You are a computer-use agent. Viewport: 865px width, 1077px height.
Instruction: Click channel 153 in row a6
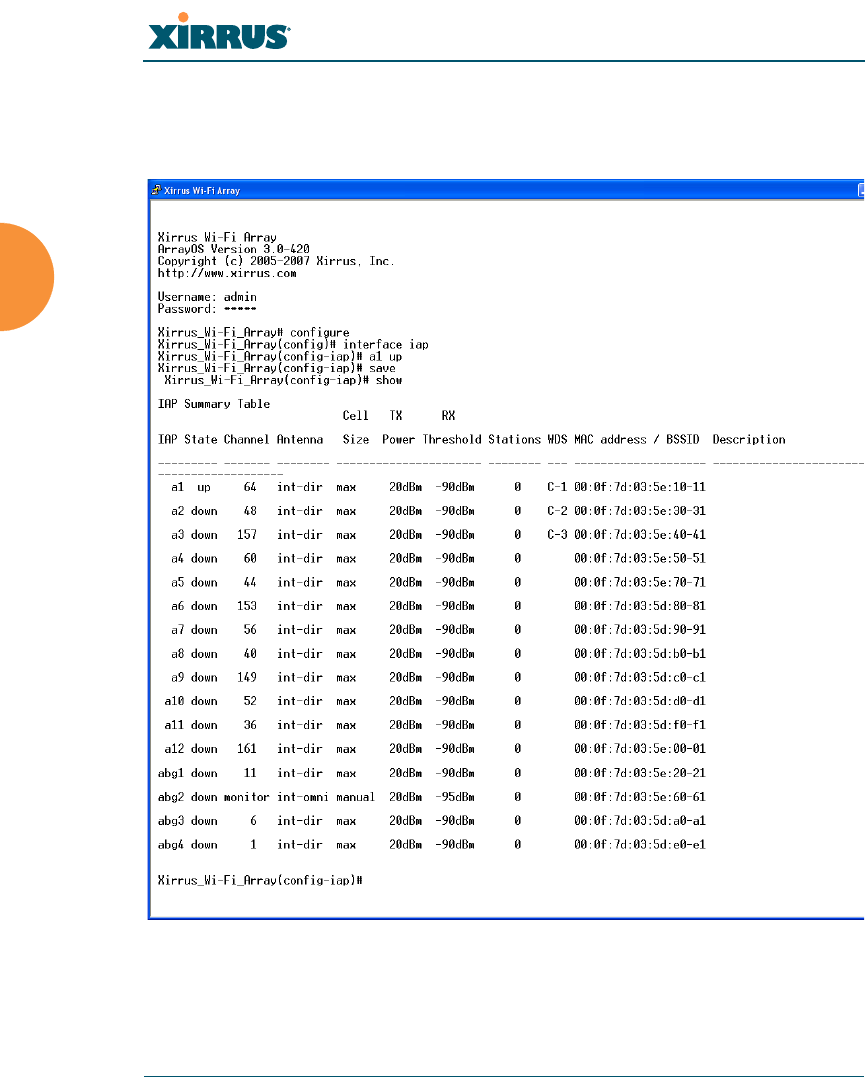[x=247, y=606]
